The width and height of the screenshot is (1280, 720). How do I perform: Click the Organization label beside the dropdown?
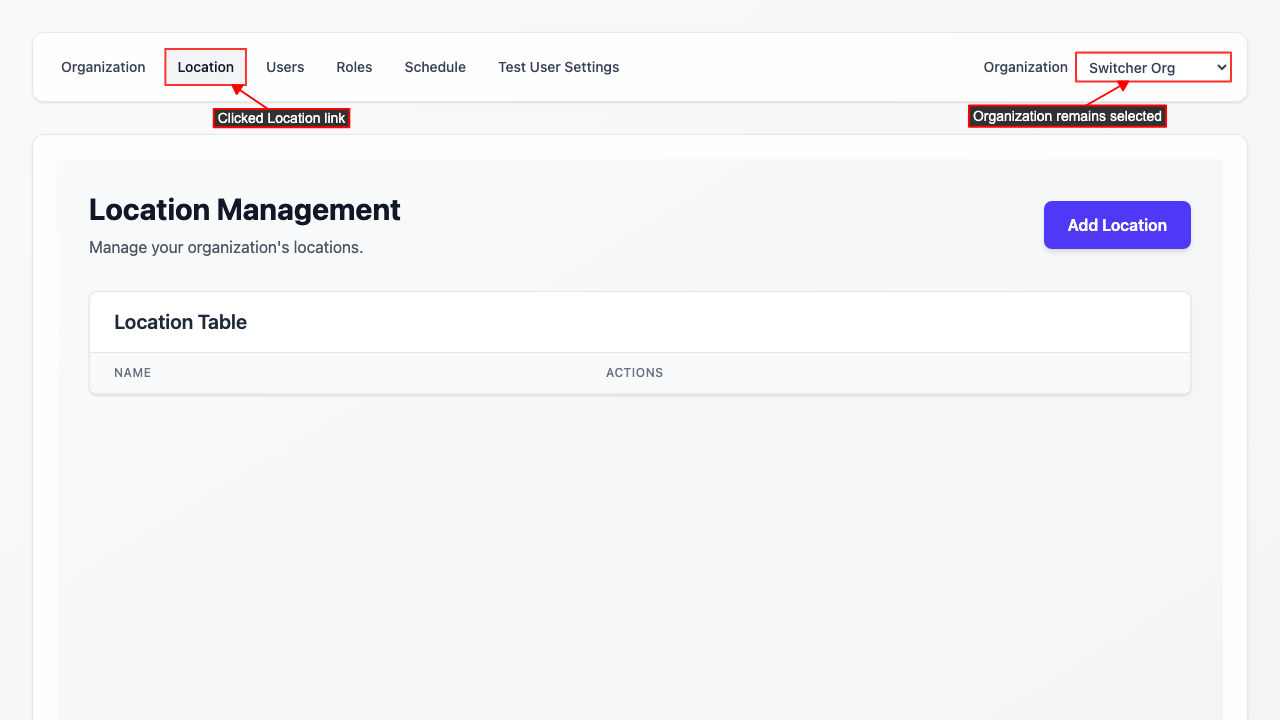tap(1025, 67)
